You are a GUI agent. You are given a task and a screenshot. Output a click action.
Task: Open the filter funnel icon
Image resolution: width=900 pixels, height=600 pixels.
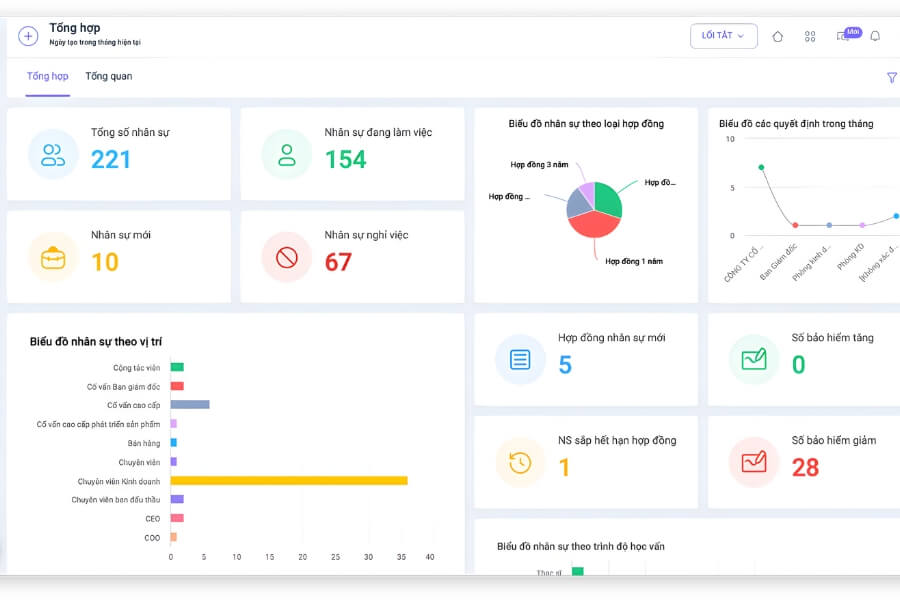pos(891,77)
